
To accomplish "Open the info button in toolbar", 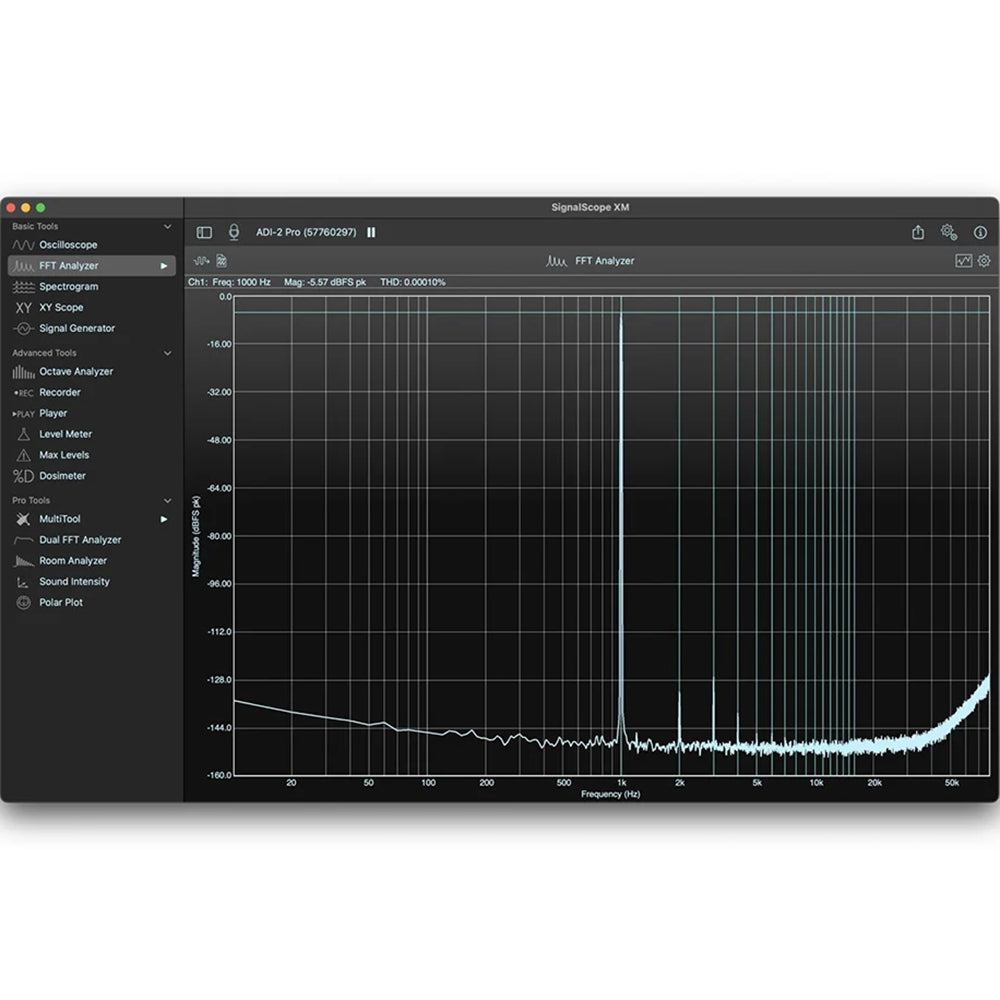I will tap(980, 232).
